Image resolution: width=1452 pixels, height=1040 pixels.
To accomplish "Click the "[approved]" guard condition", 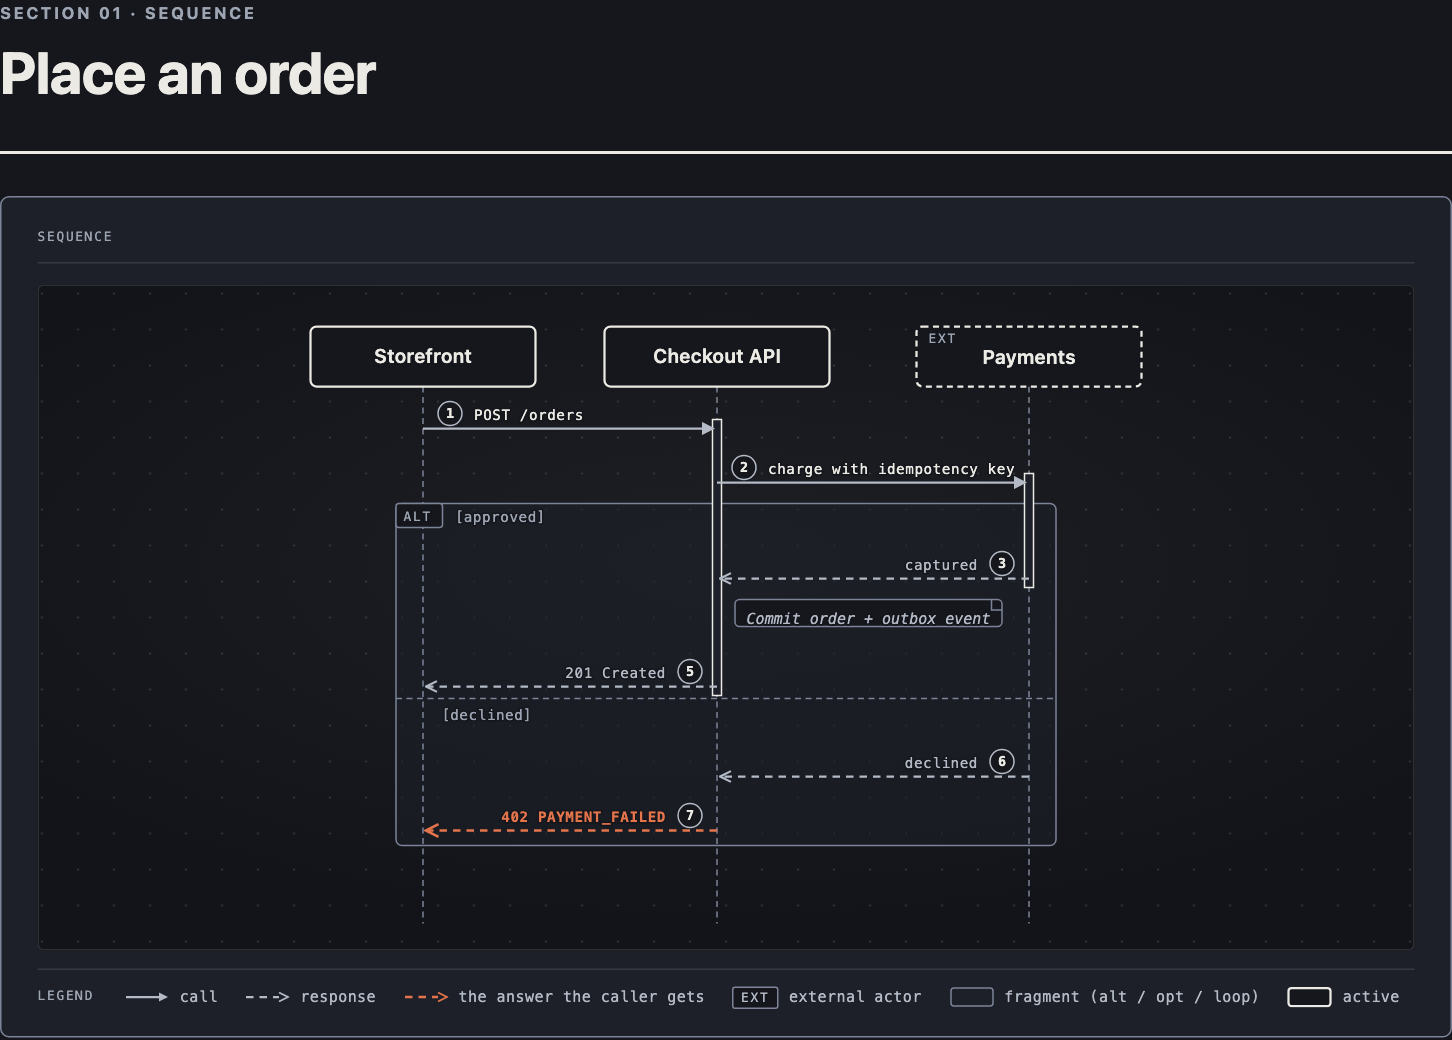I will click(x=500, y=517).
